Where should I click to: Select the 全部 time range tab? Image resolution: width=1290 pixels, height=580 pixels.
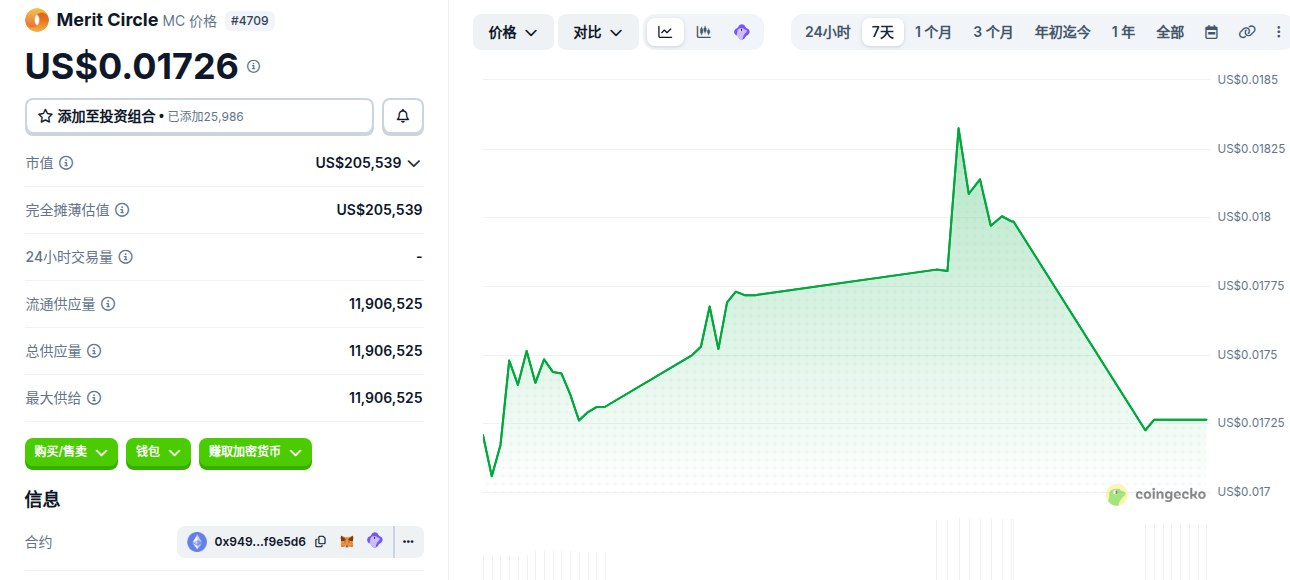click(x=1170, y=32)
